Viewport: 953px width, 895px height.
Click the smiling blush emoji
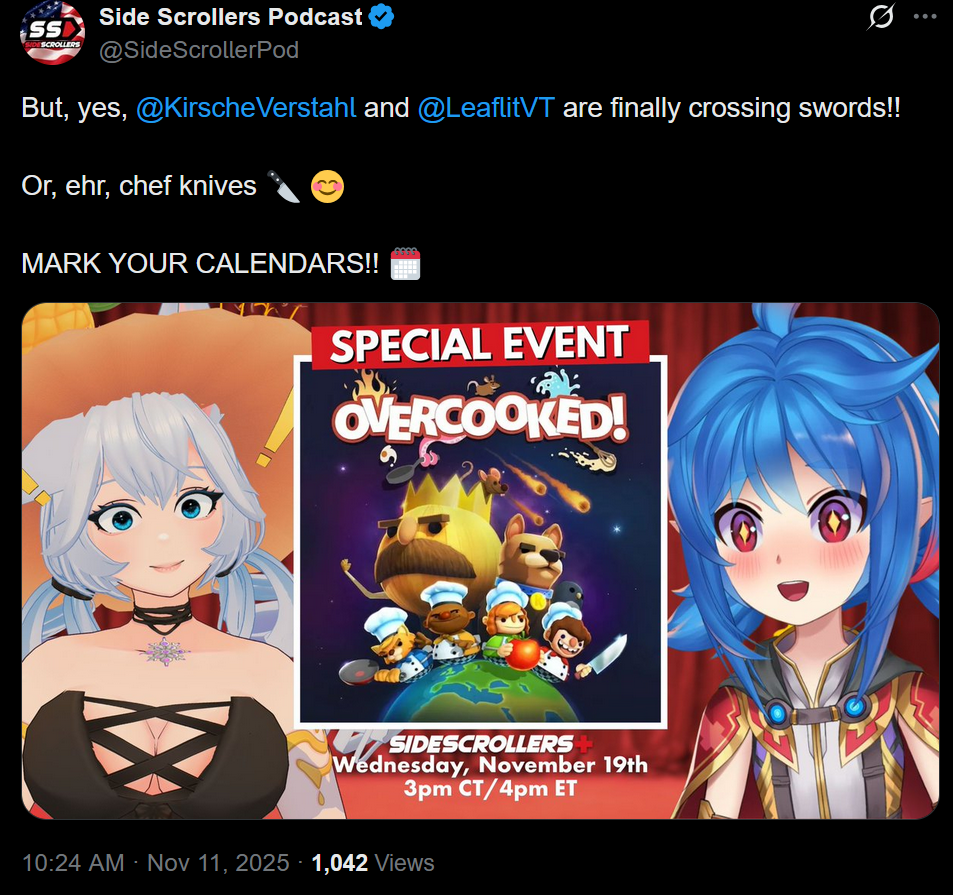coord(328,186)
